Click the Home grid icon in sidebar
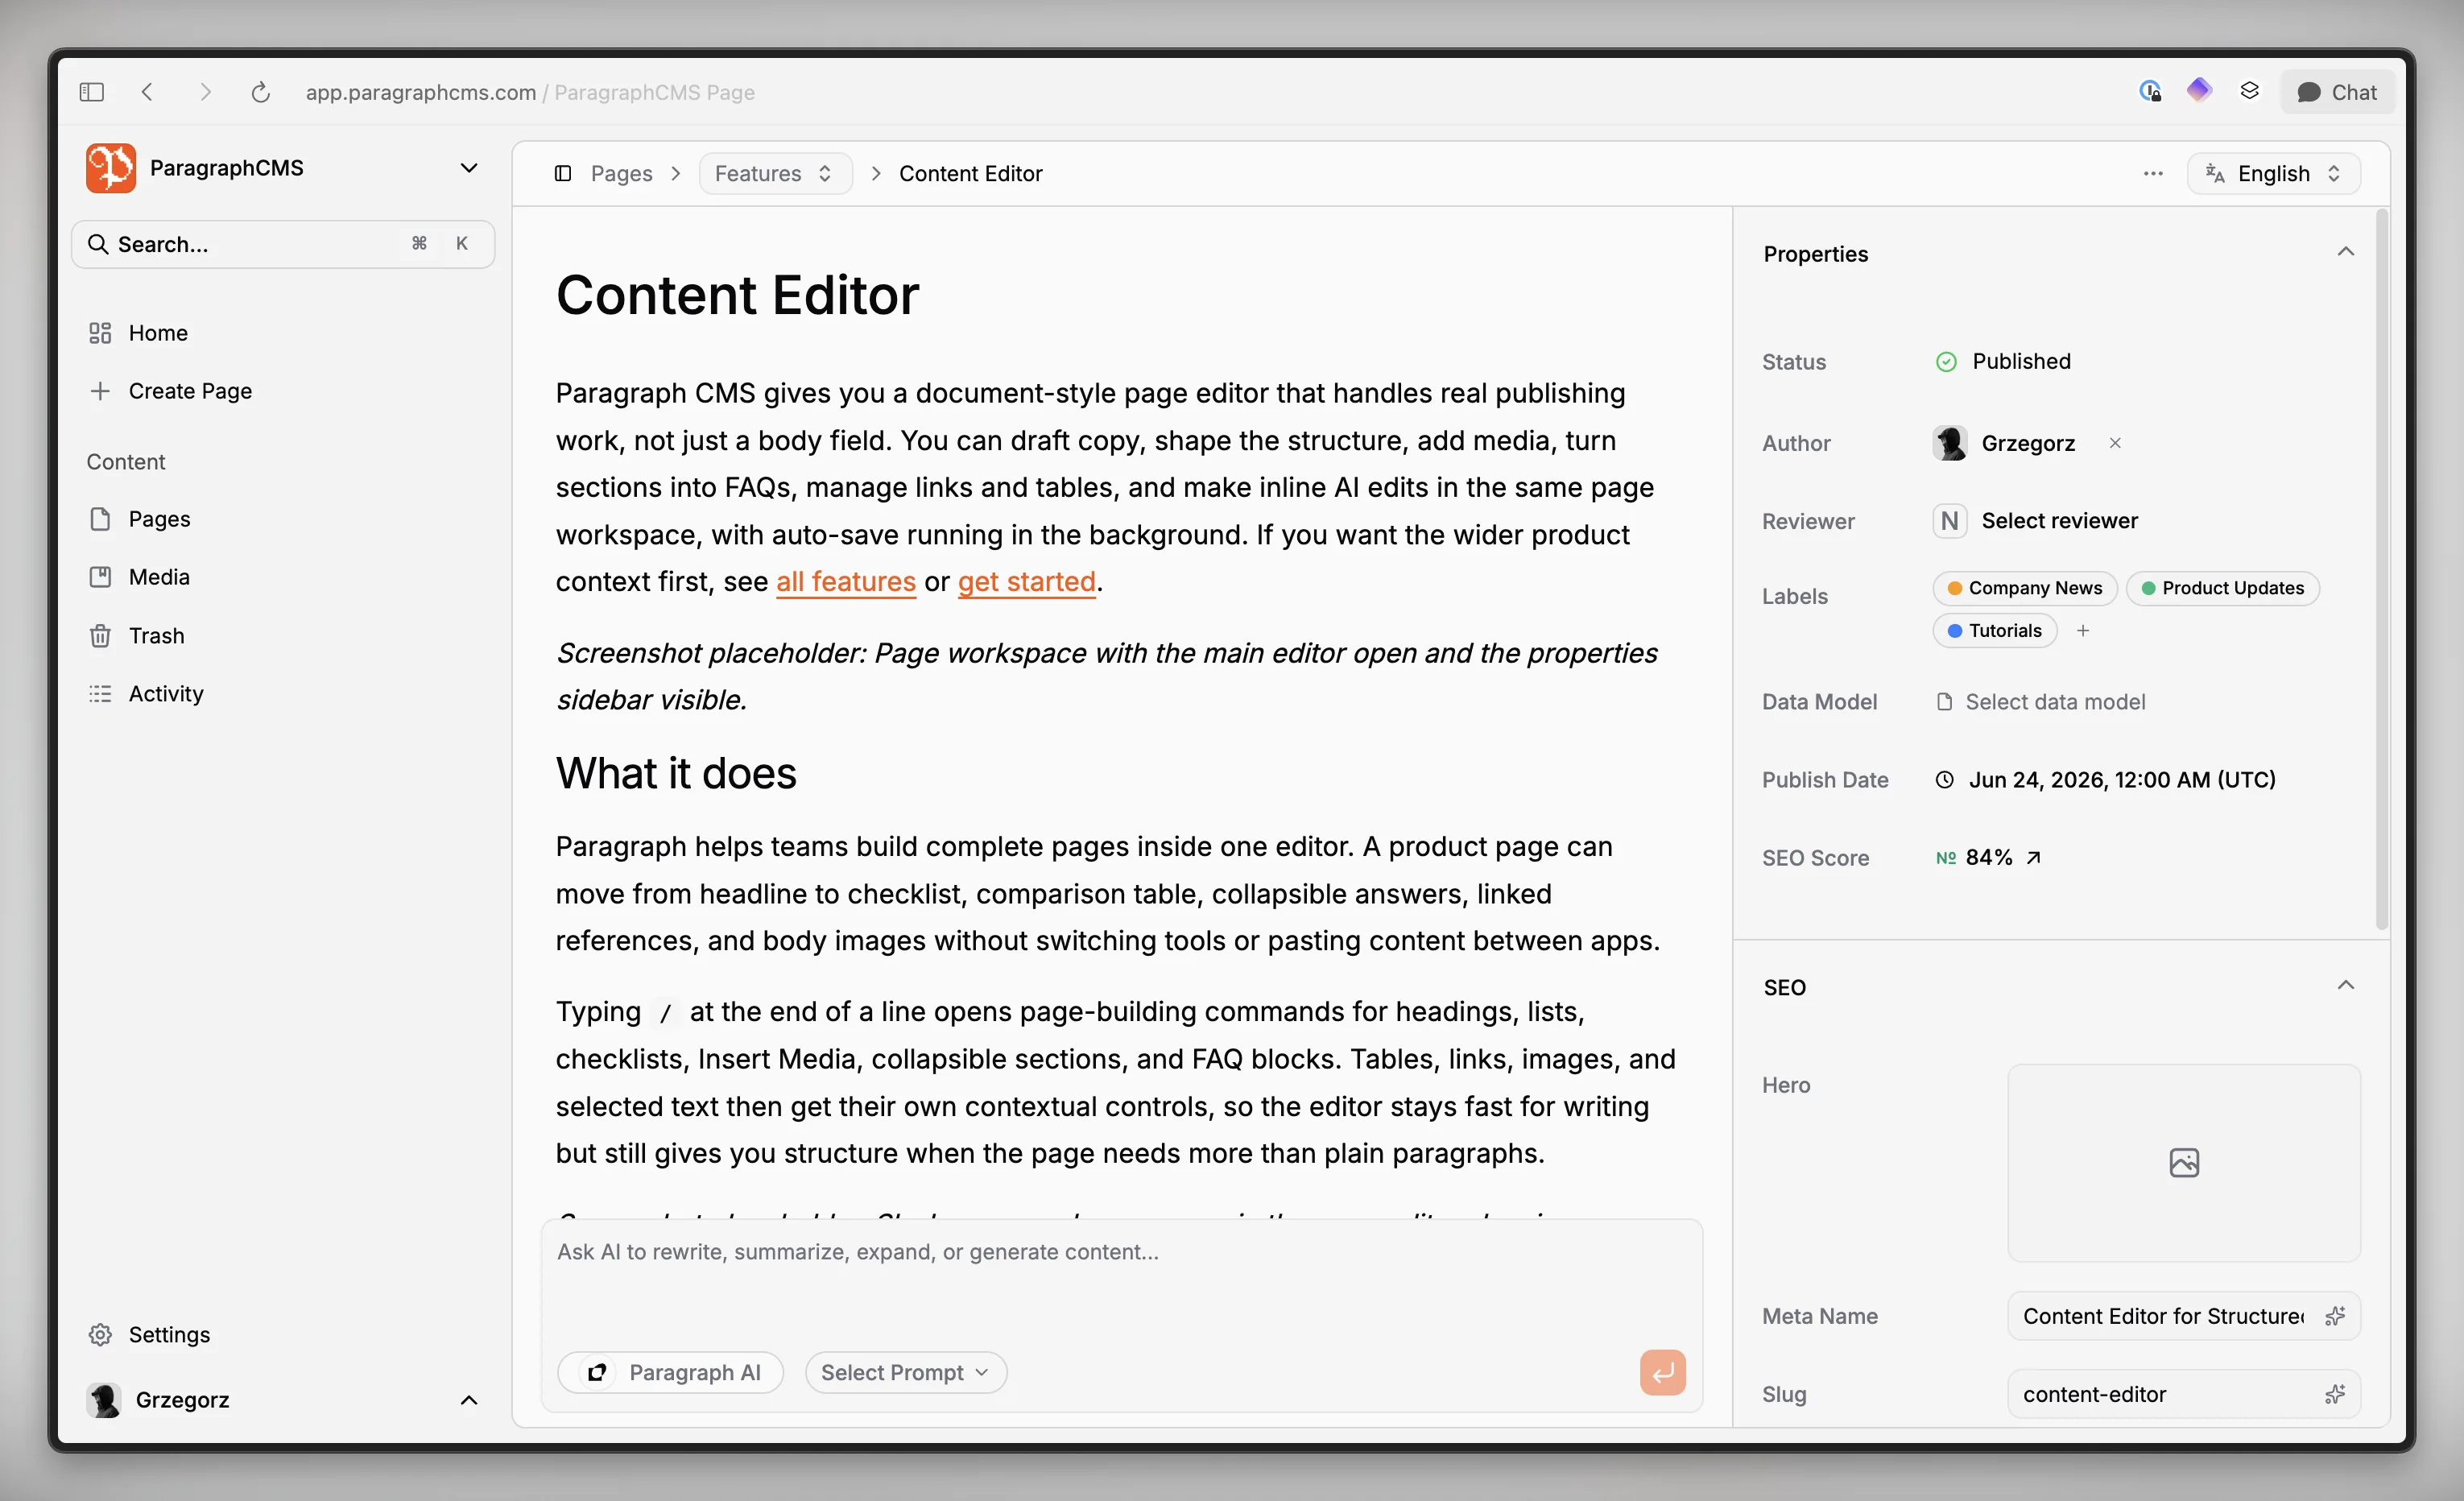 (x=100, y=333)
